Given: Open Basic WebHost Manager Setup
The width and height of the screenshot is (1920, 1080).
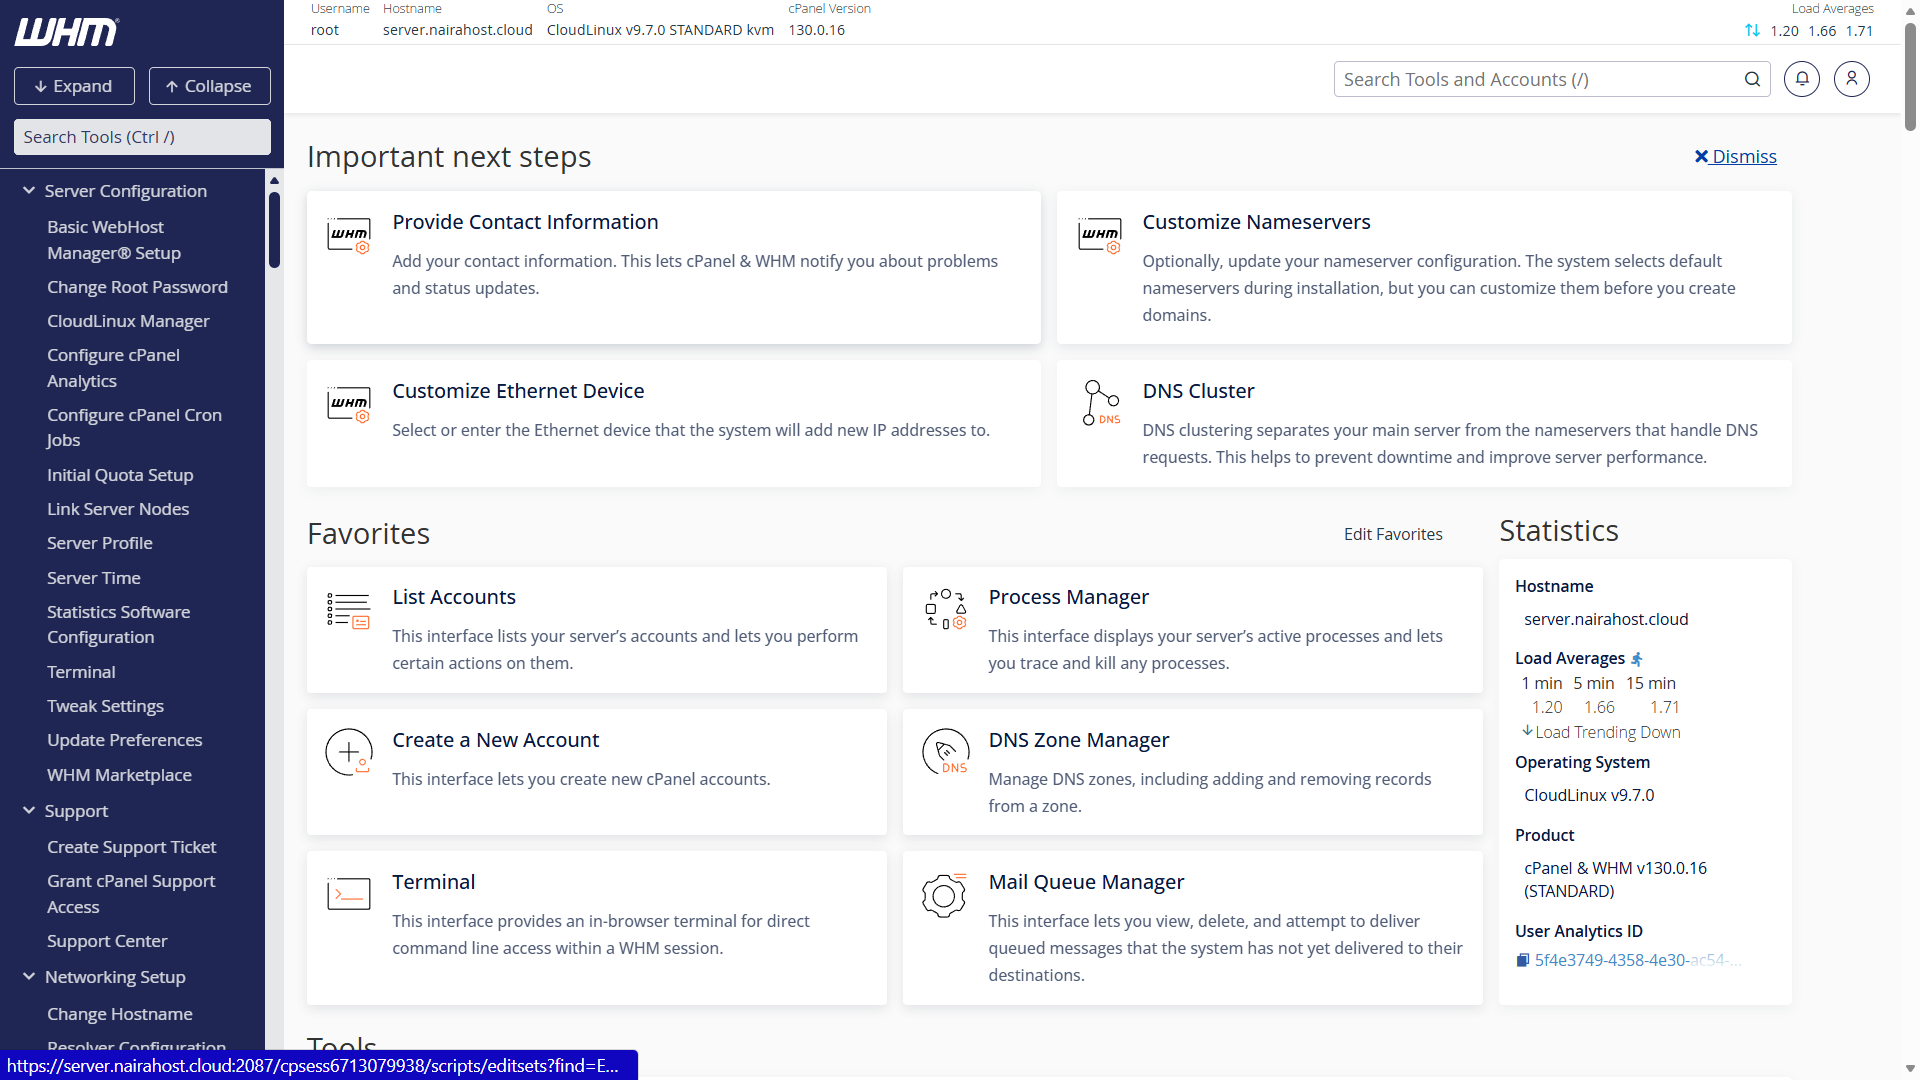Looking at the screenshot, I should (114, 240).
